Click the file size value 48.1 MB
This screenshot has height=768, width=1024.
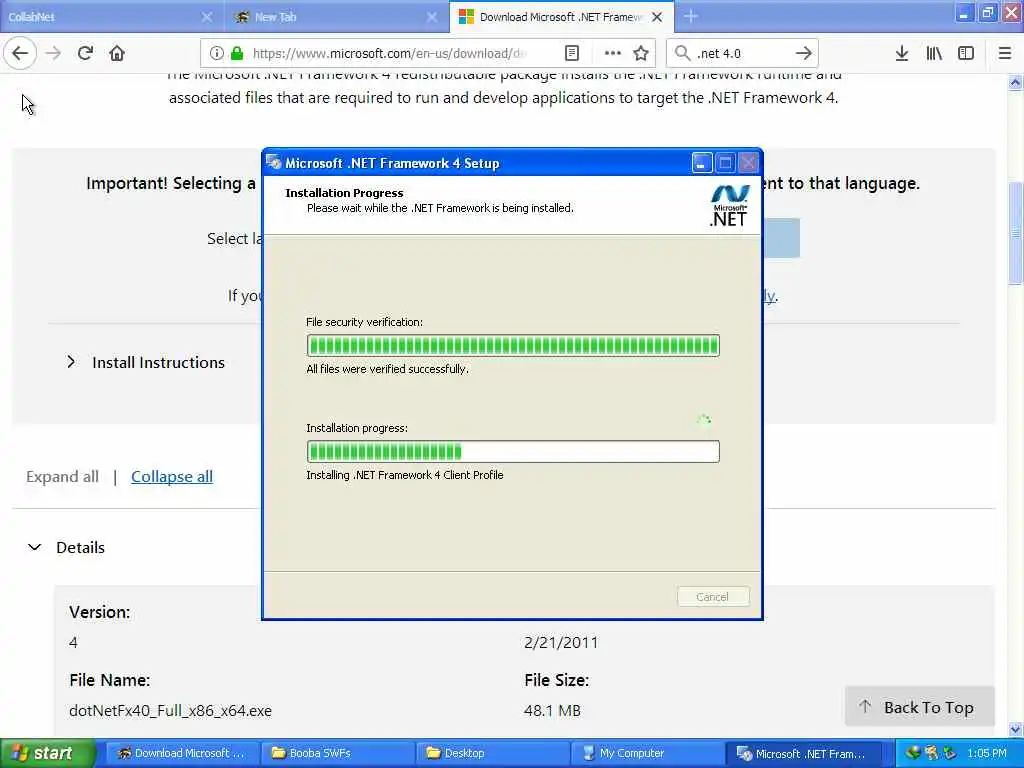552,711
